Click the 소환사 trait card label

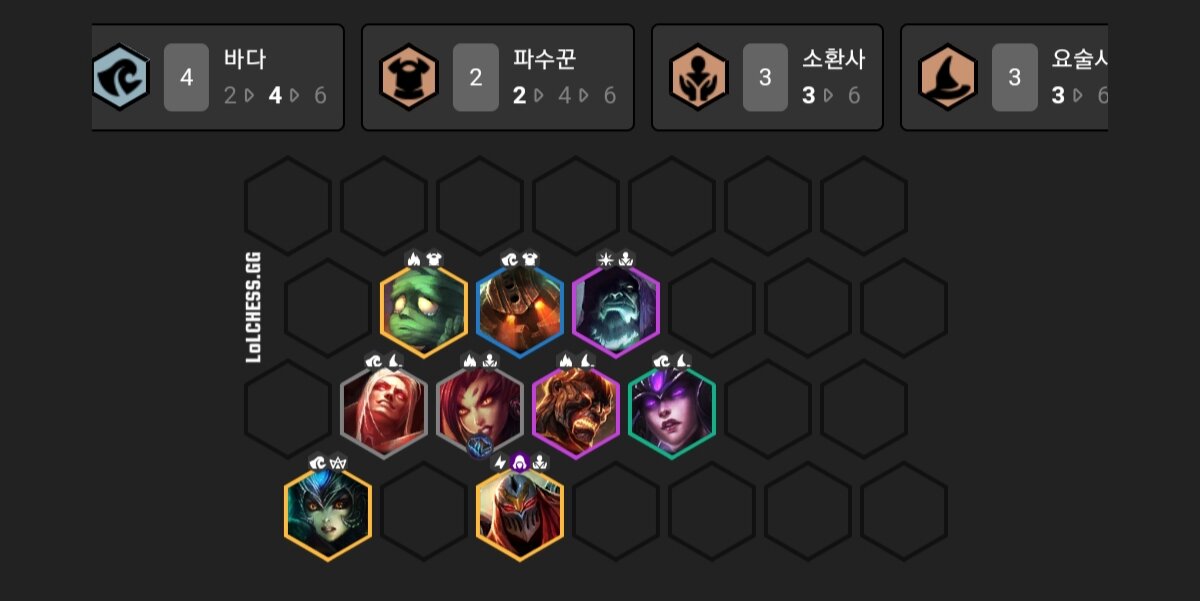pos(833,59)
